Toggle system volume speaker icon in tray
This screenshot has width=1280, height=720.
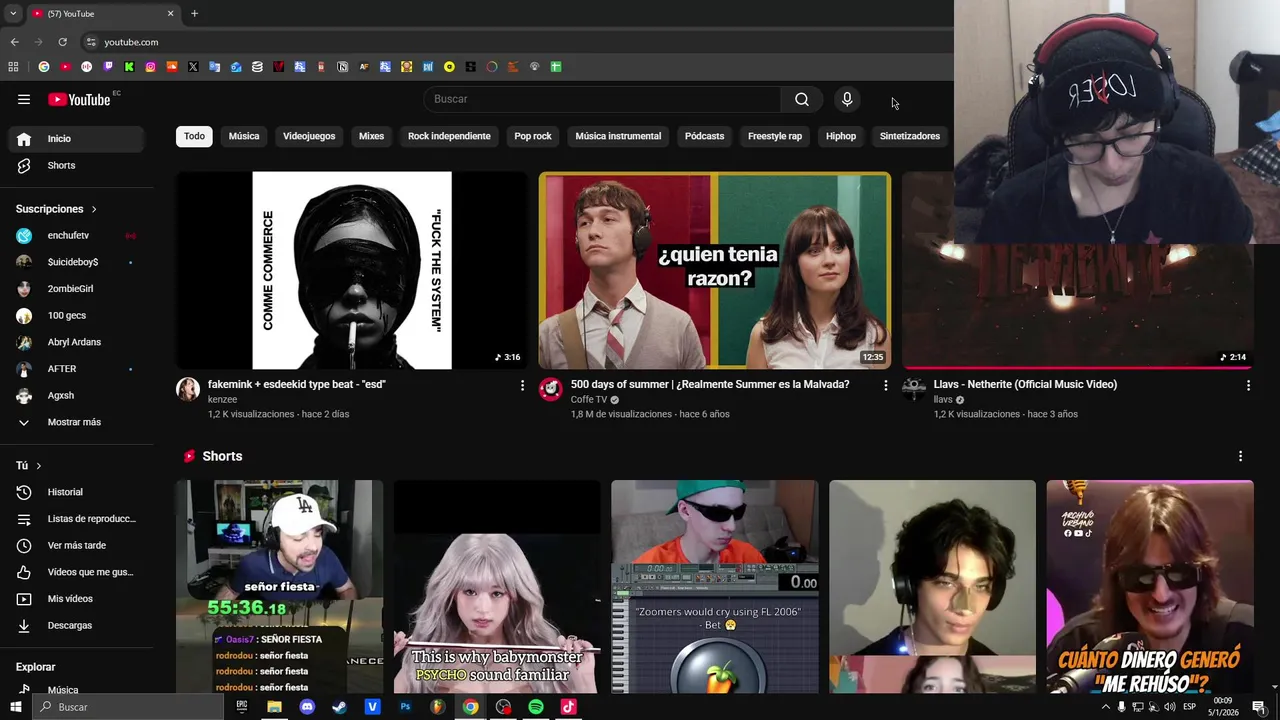1170,707
